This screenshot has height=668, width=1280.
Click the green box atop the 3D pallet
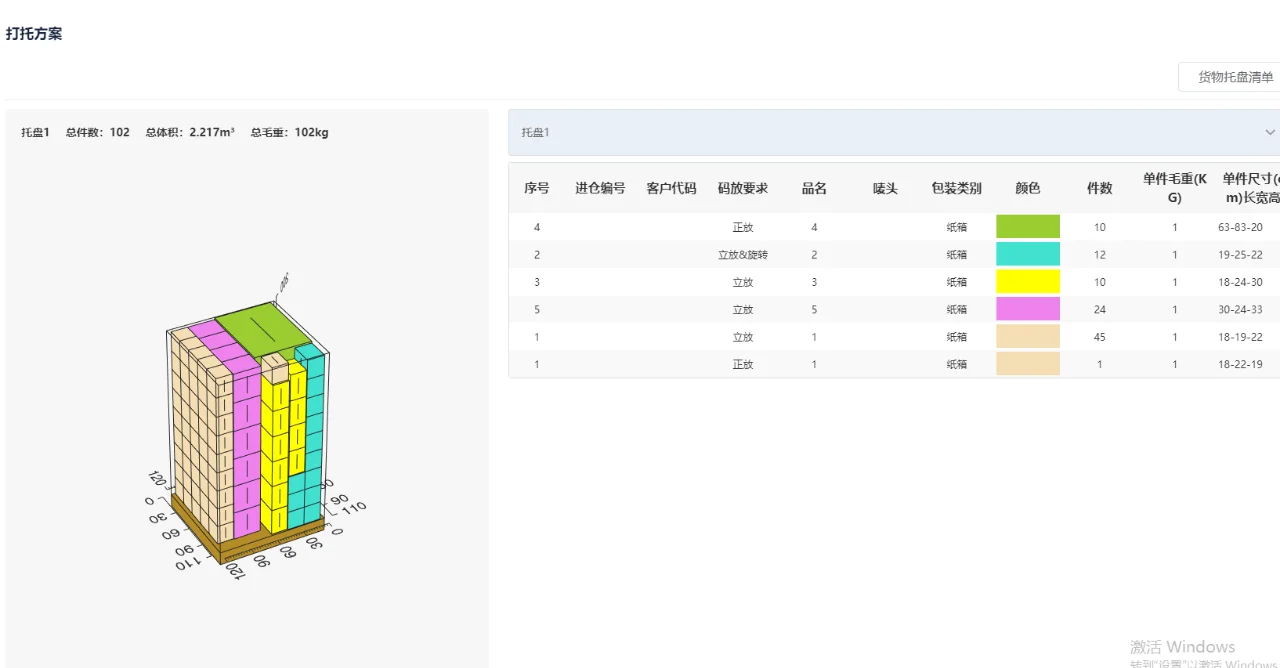[x=262, y=330]
